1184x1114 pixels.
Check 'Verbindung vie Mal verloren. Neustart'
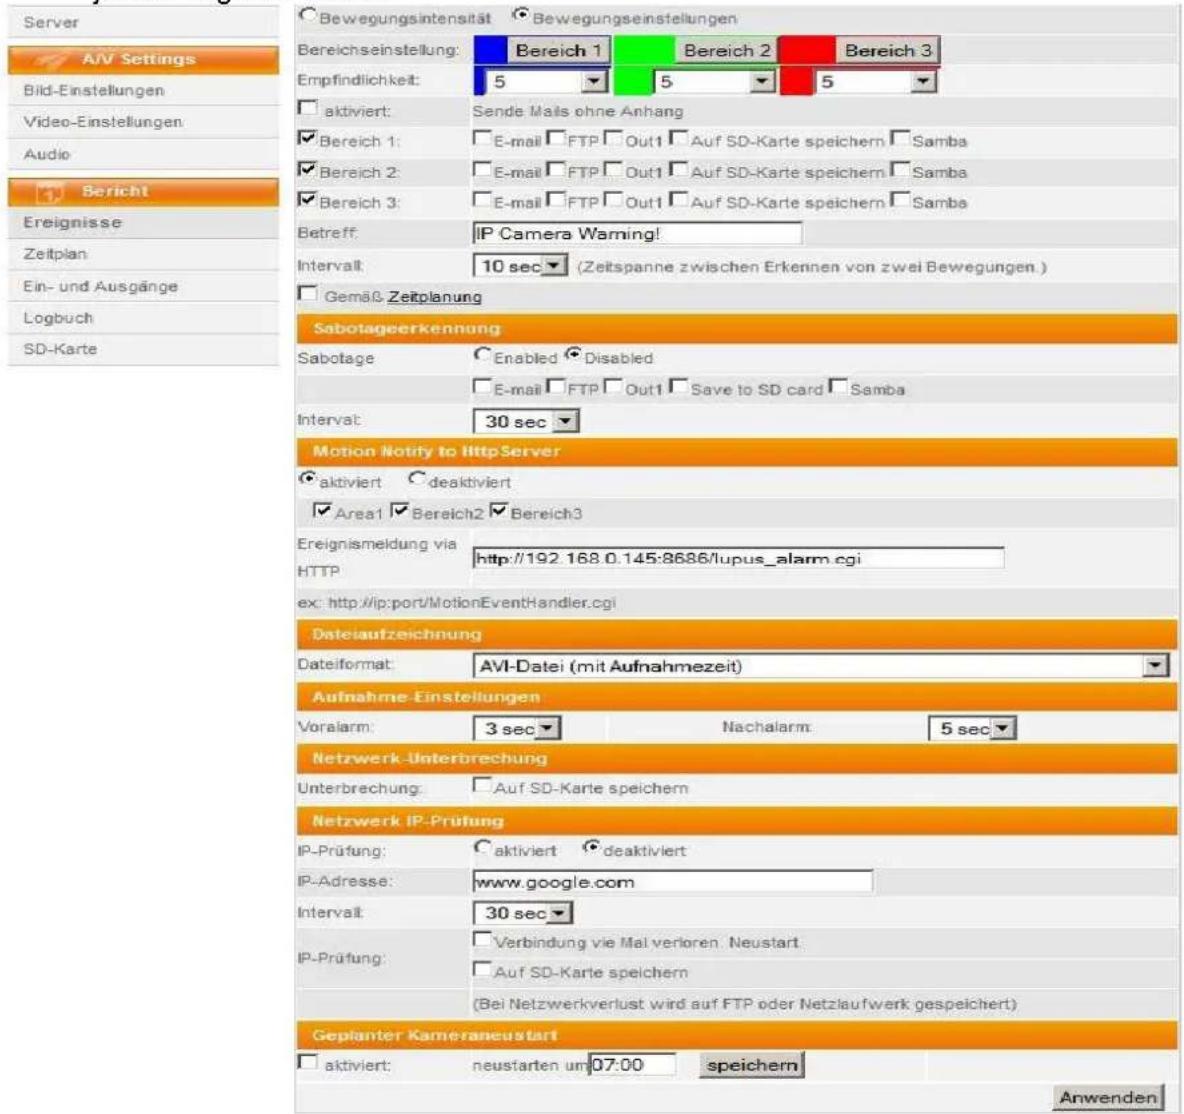point(482,940)
